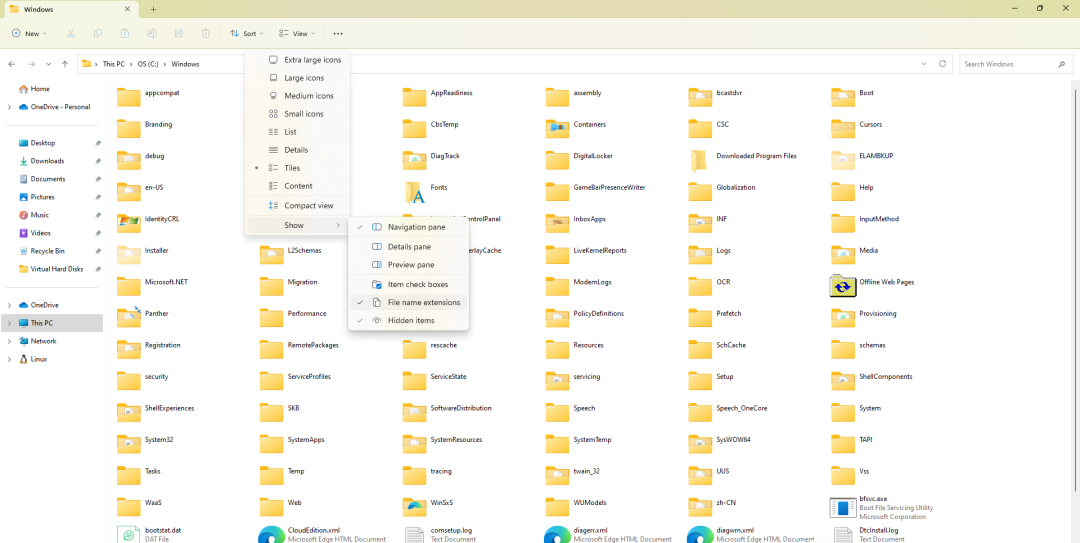Screen dimensions: 1080x543
Task: Open the IdentityCRL folder icon
Action: tap(129, 222)
